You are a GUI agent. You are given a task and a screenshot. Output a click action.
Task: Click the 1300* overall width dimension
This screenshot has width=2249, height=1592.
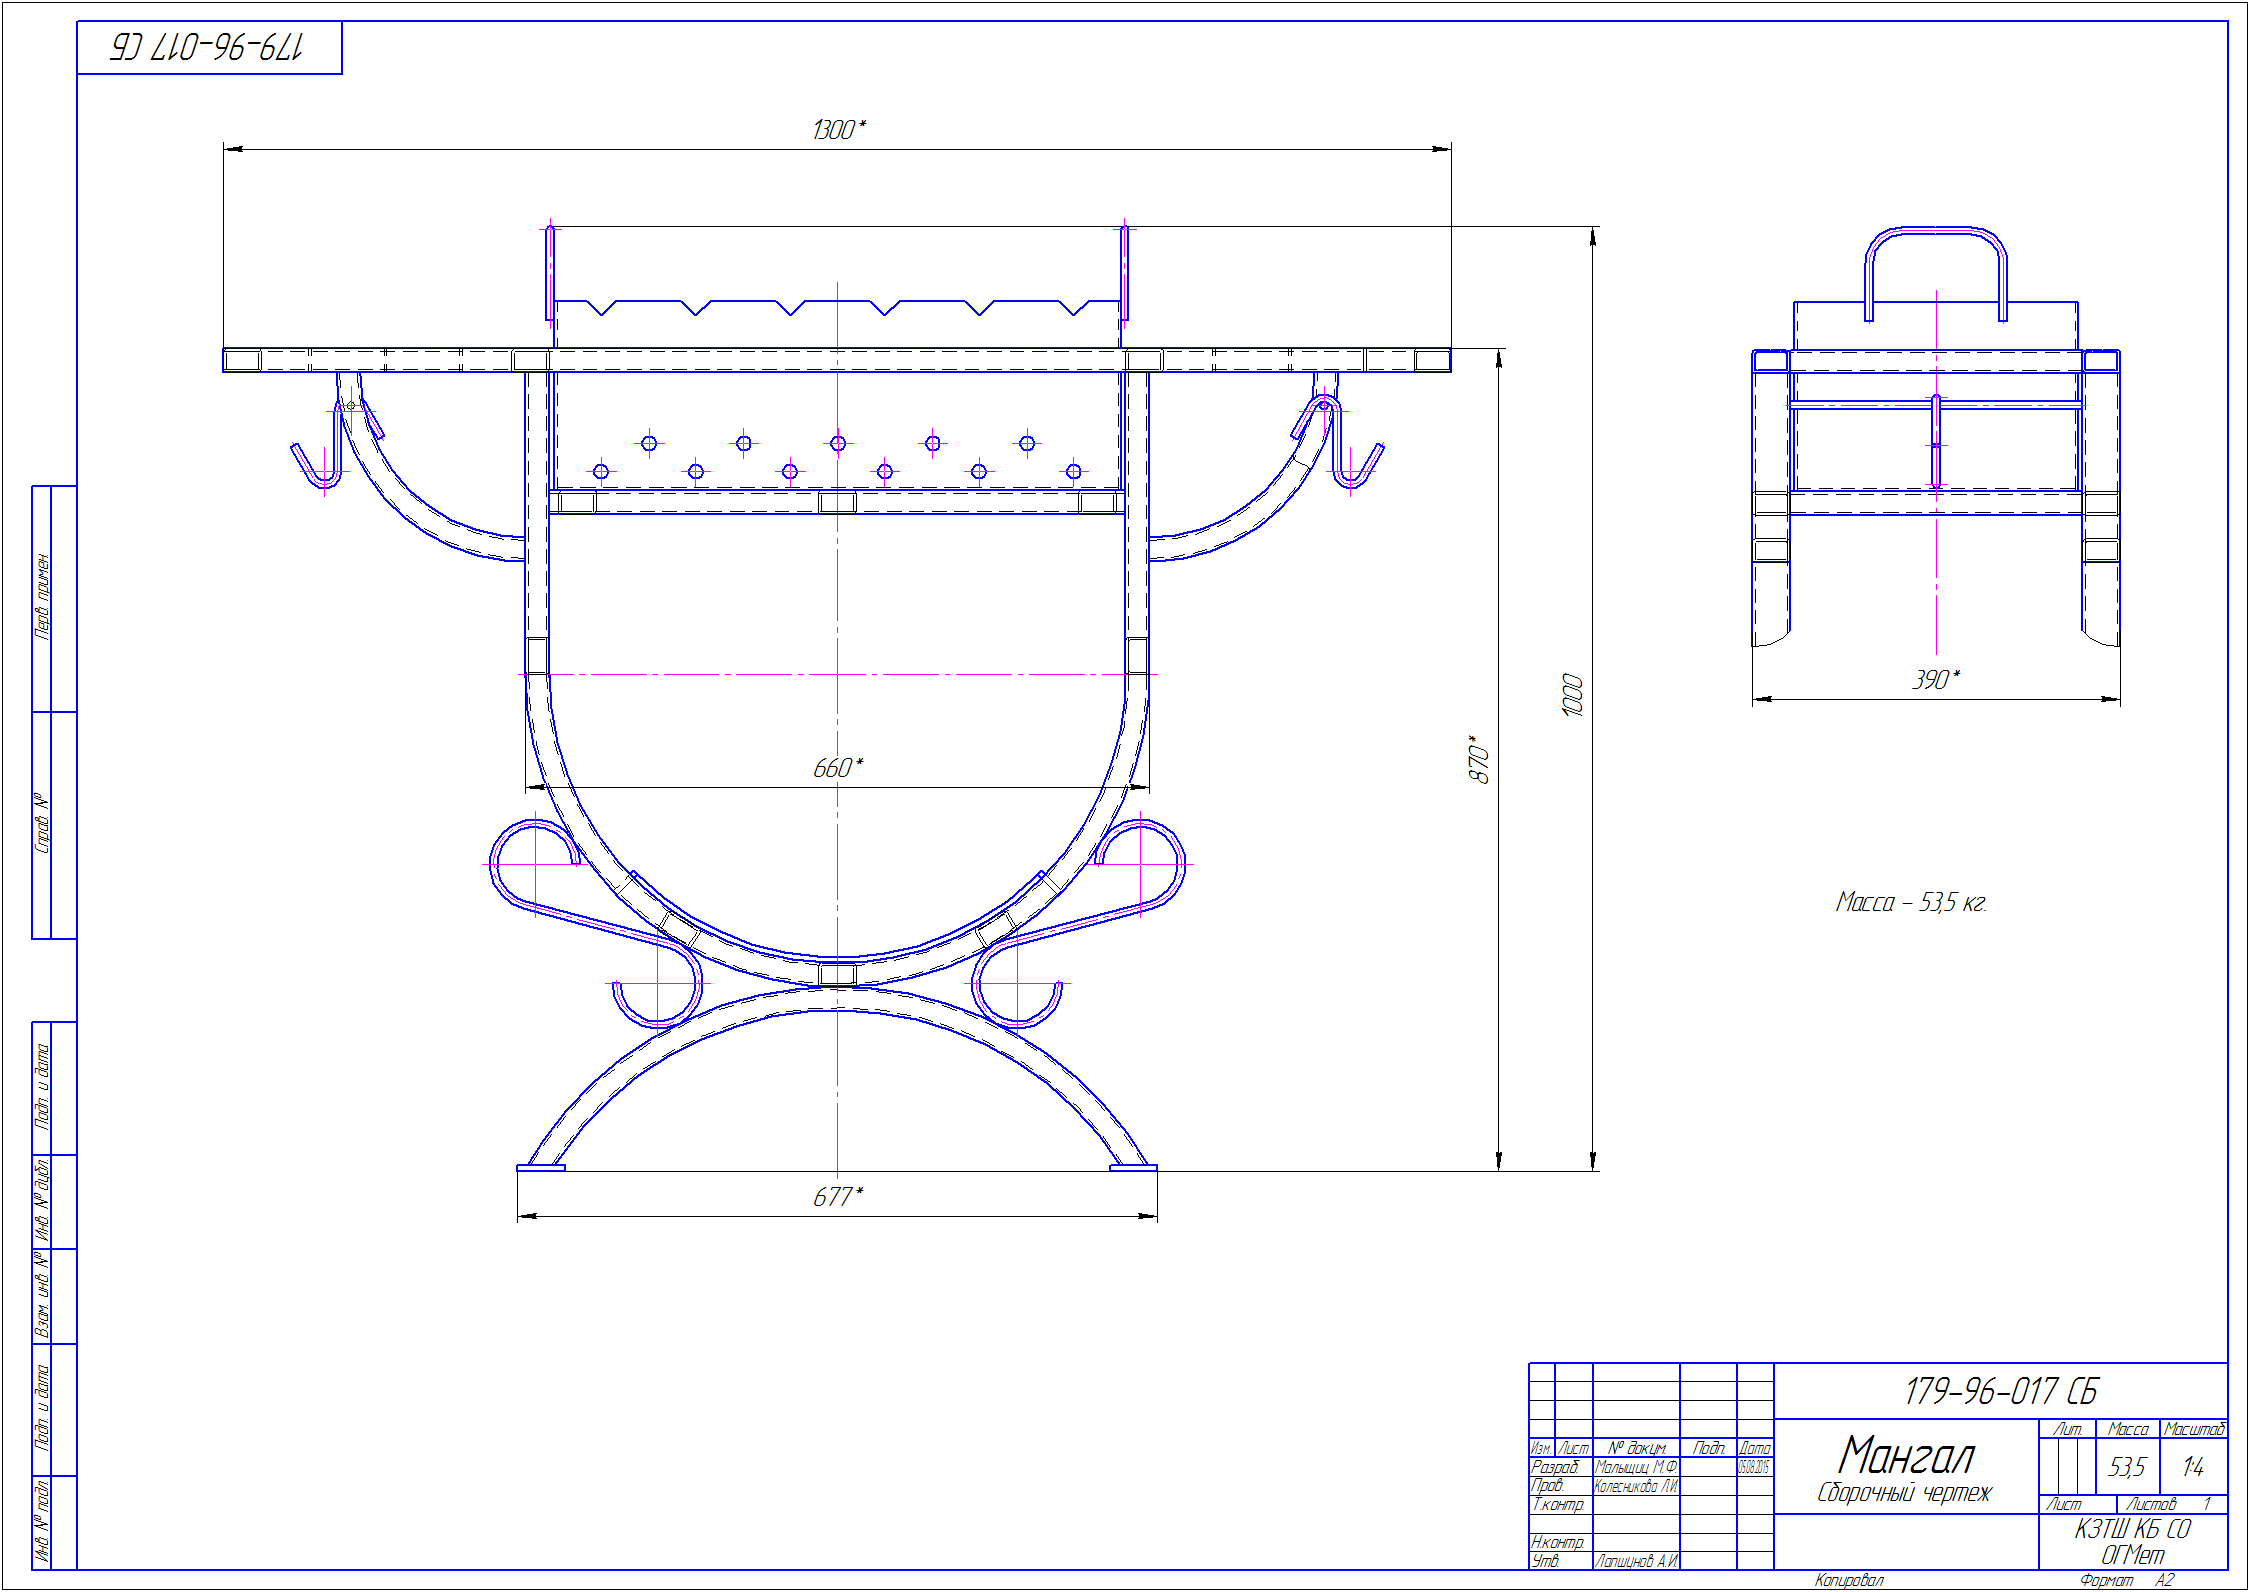[x=838, y=130]
